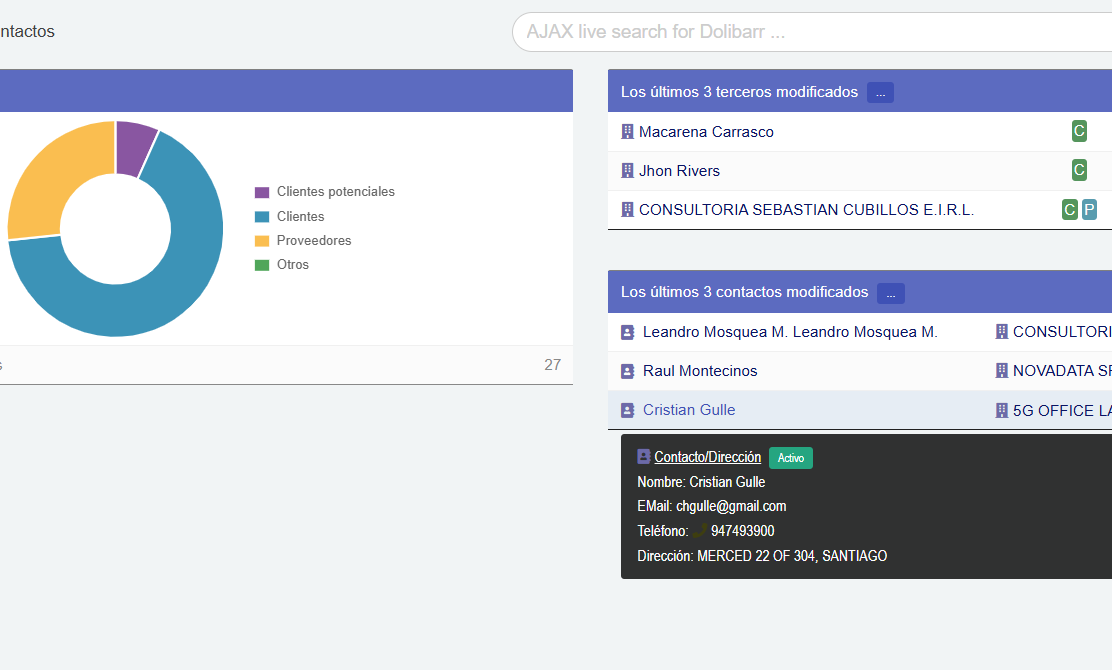Click the Otros green legend swatch
The width and height of the screenshot is (1112, 670).
pos(262,265)
